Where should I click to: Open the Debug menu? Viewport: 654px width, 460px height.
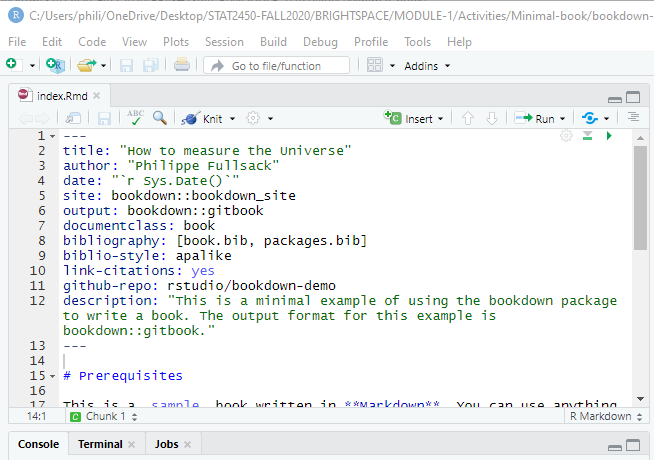[320, 42]
